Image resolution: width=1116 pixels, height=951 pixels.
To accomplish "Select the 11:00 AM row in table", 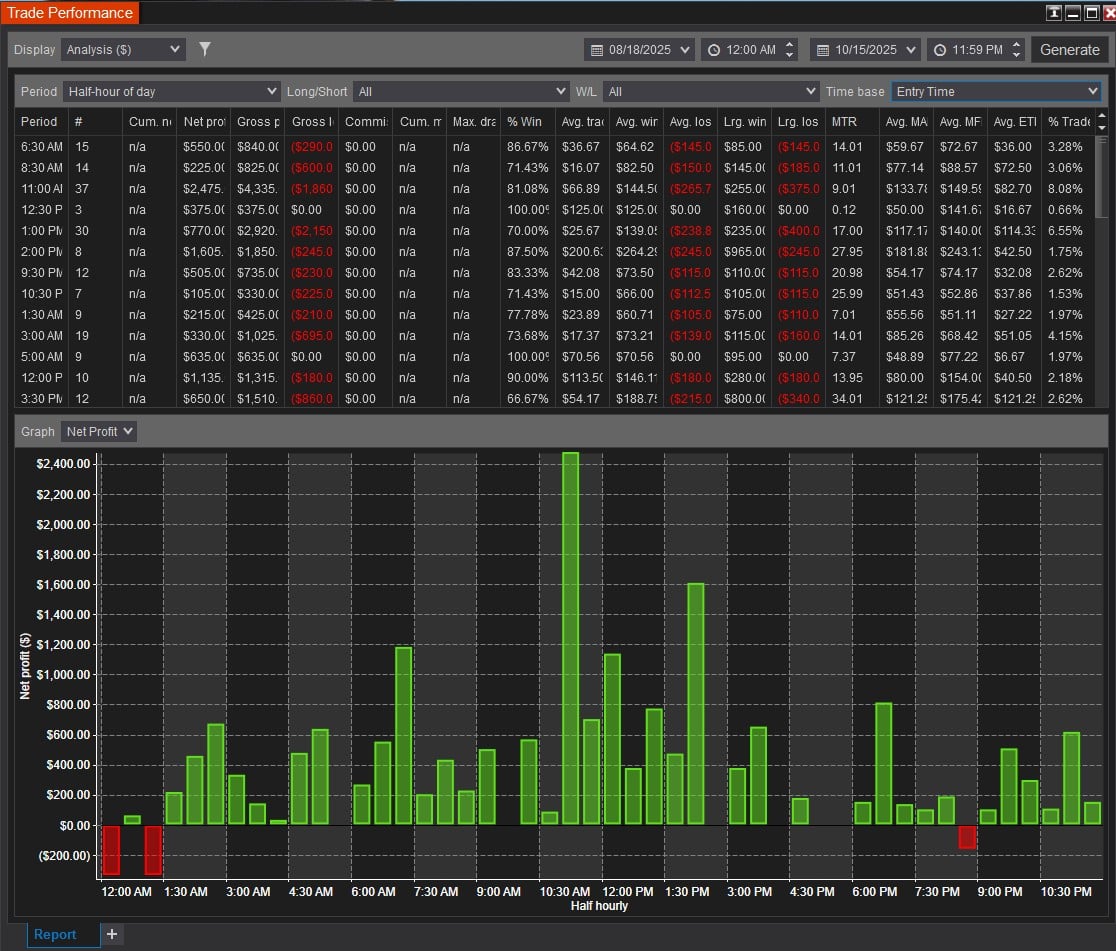I will click(42, 188).
